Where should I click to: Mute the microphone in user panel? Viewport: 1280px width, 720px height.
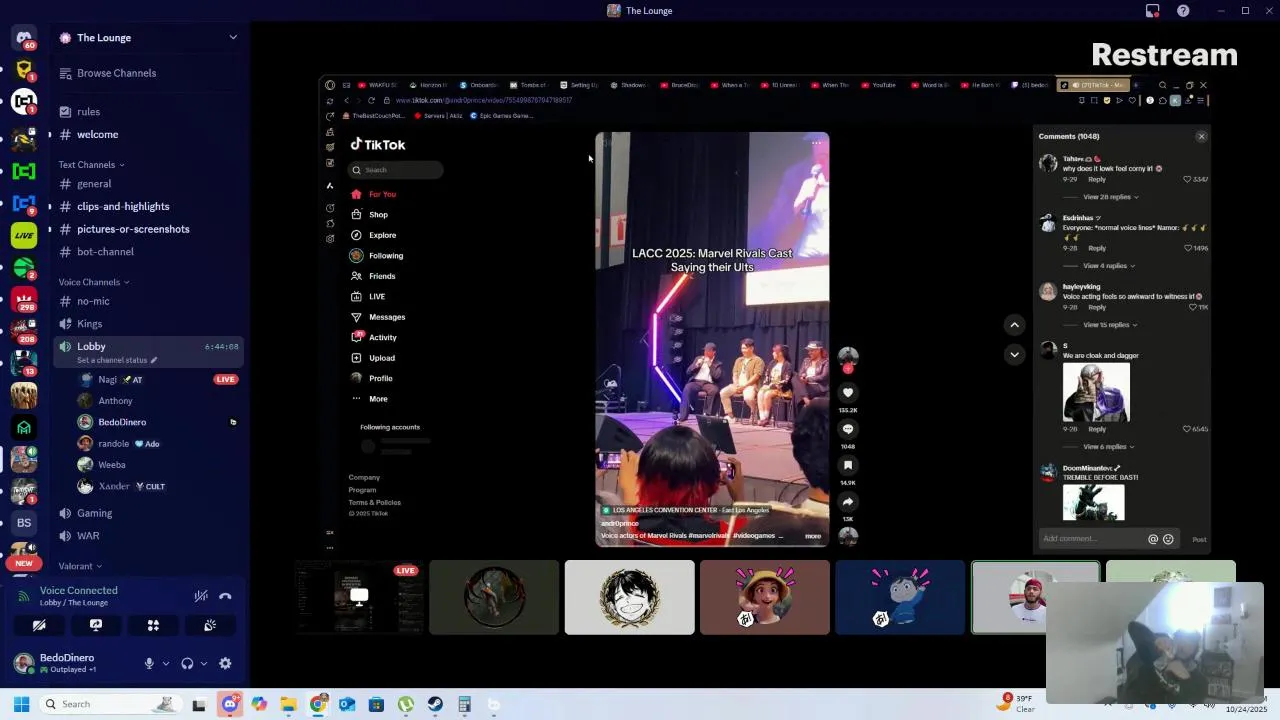point(149,663)
